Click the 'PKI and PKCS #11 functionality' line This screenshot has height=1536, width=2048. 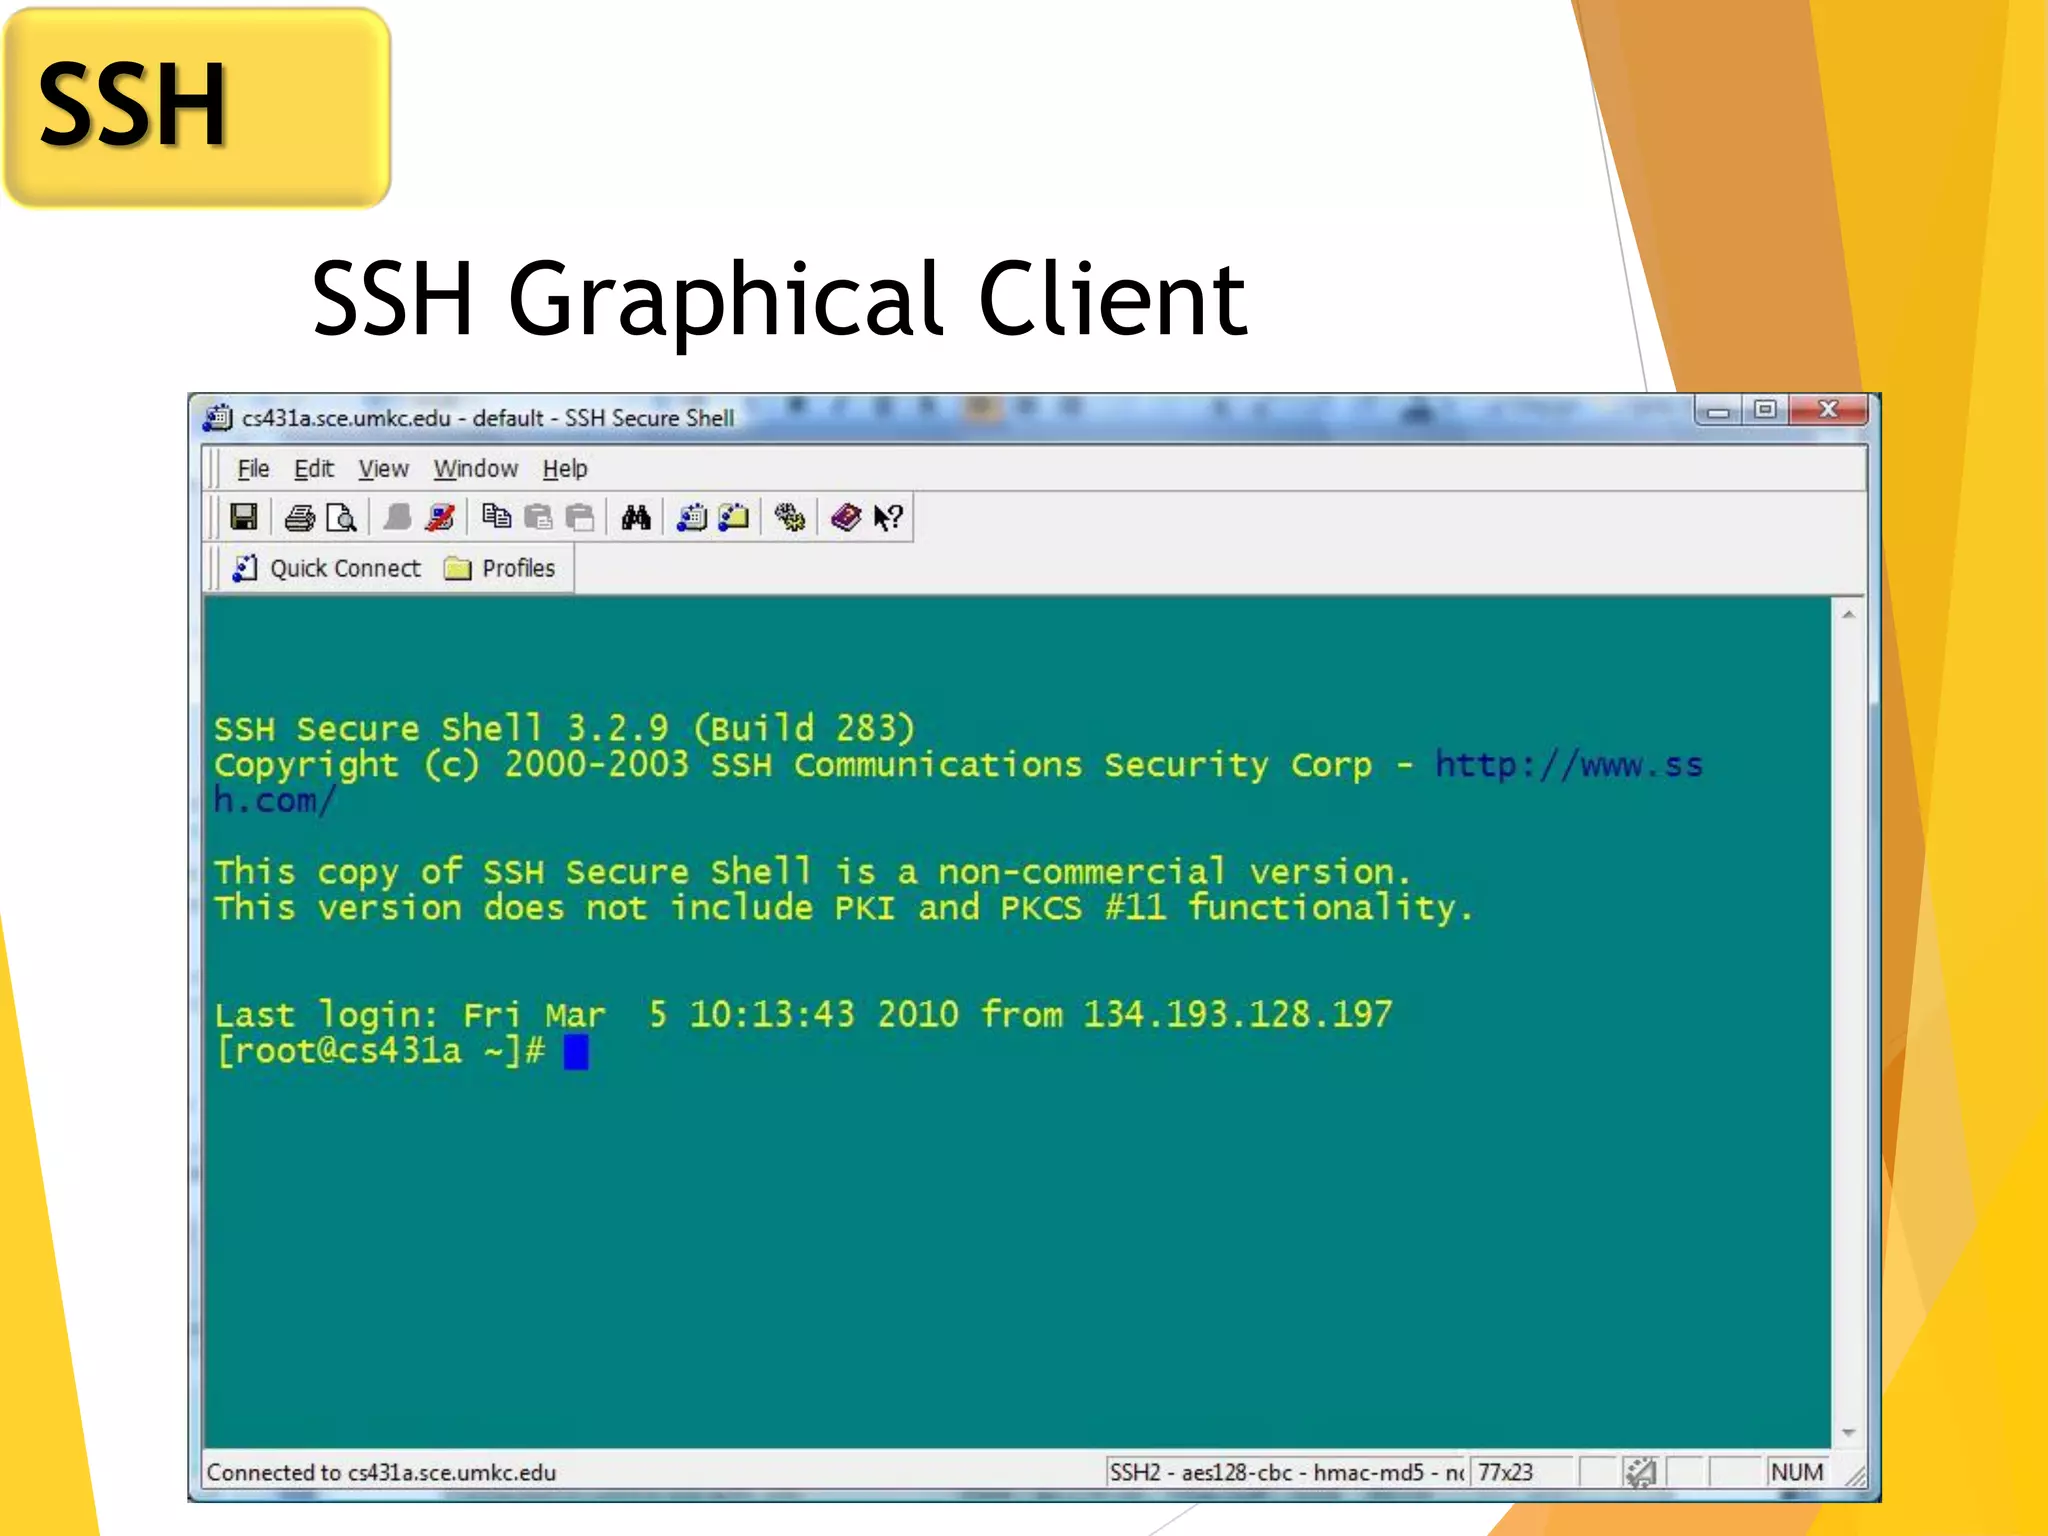point(844,907)
